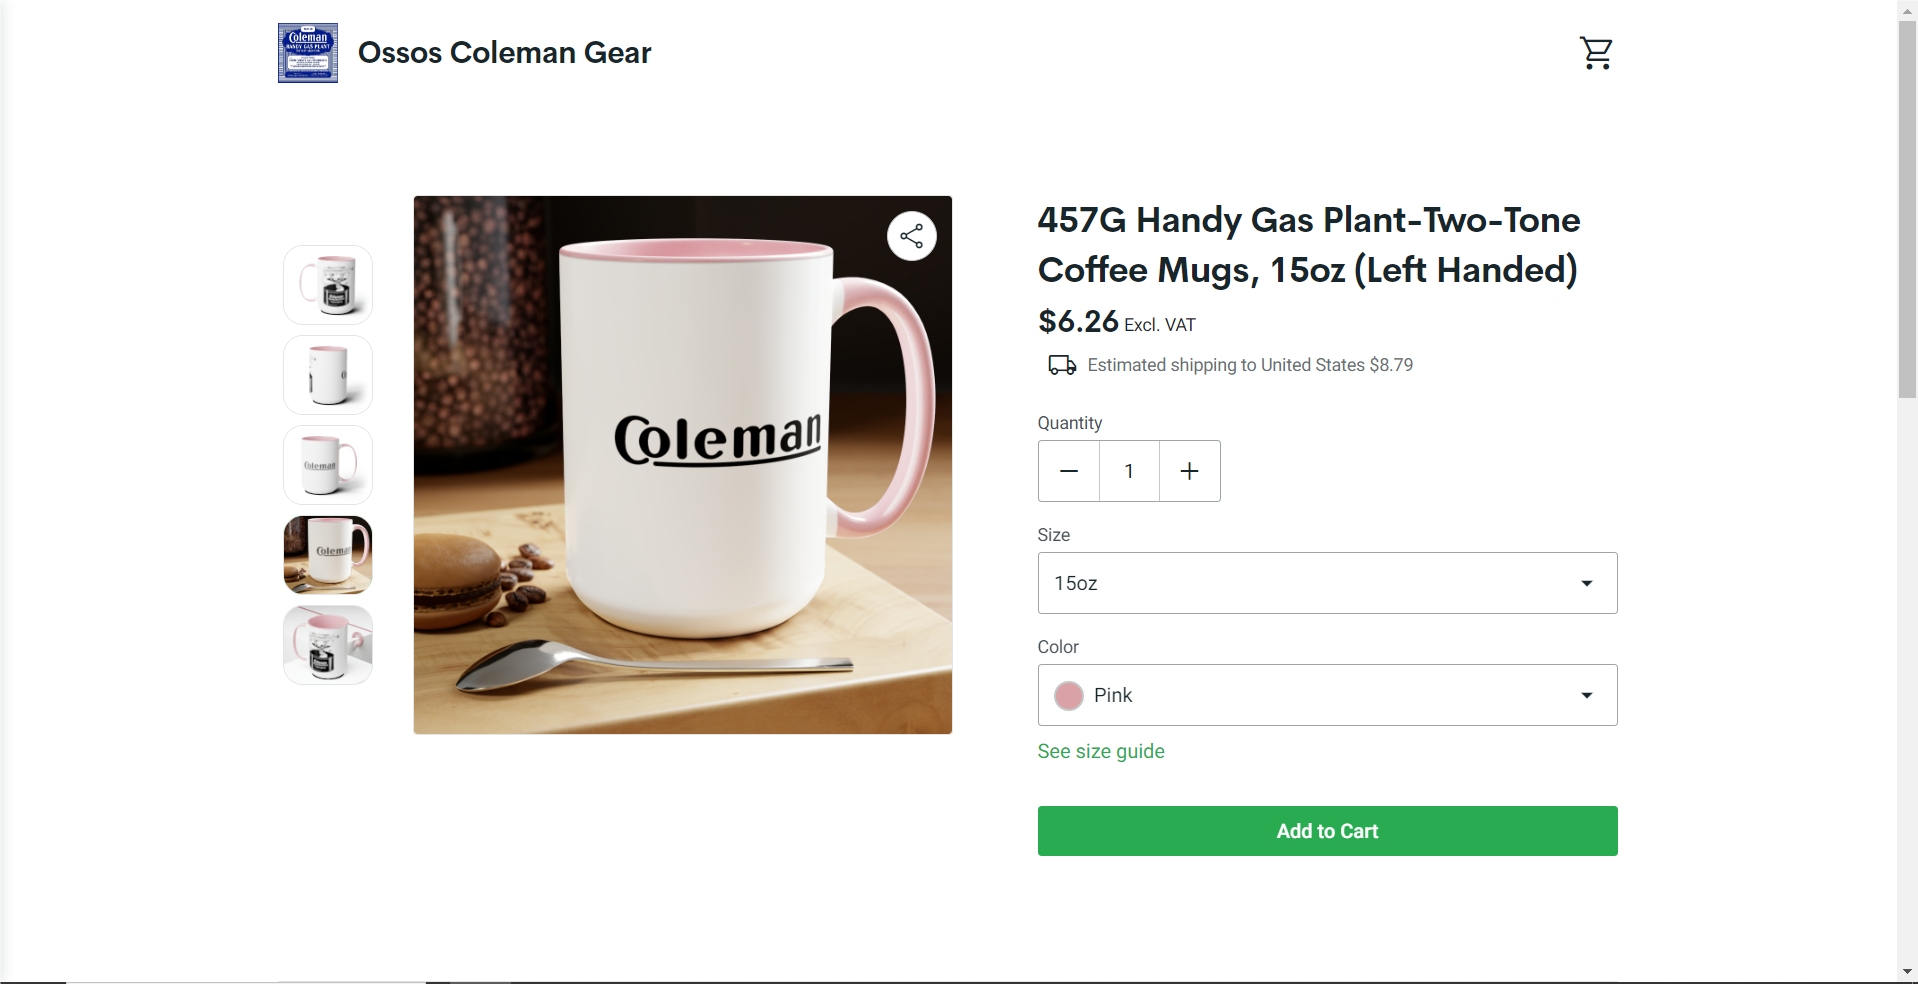Decrease quantity with minus button
The width and height of the screenshot is (1918, 984).
pos(1068,471)
